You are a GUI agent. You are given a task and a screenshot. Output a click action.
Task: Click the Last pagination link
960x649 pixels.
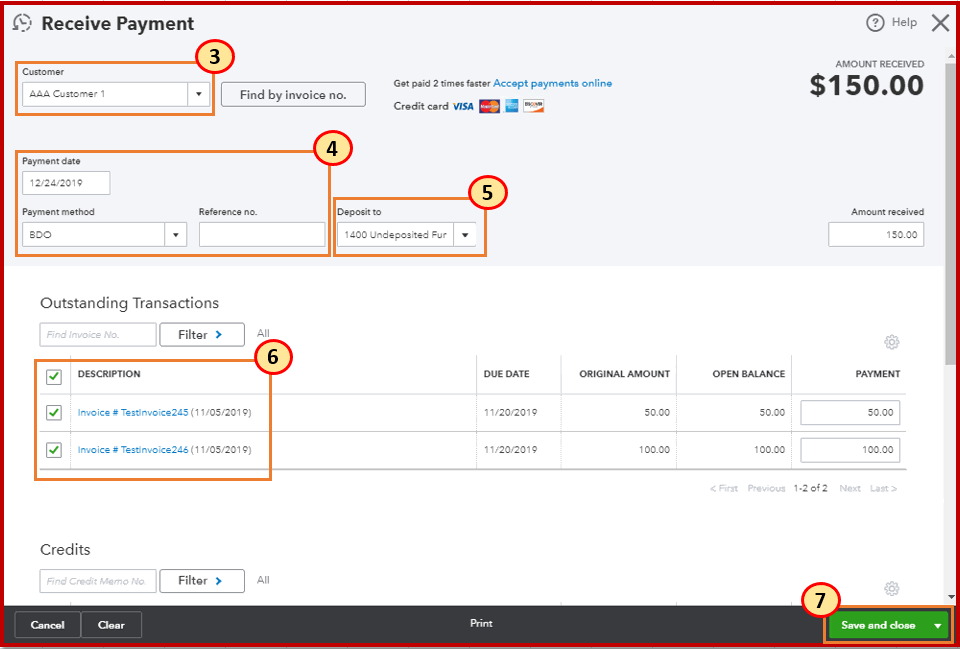click(x=883, y=489)
